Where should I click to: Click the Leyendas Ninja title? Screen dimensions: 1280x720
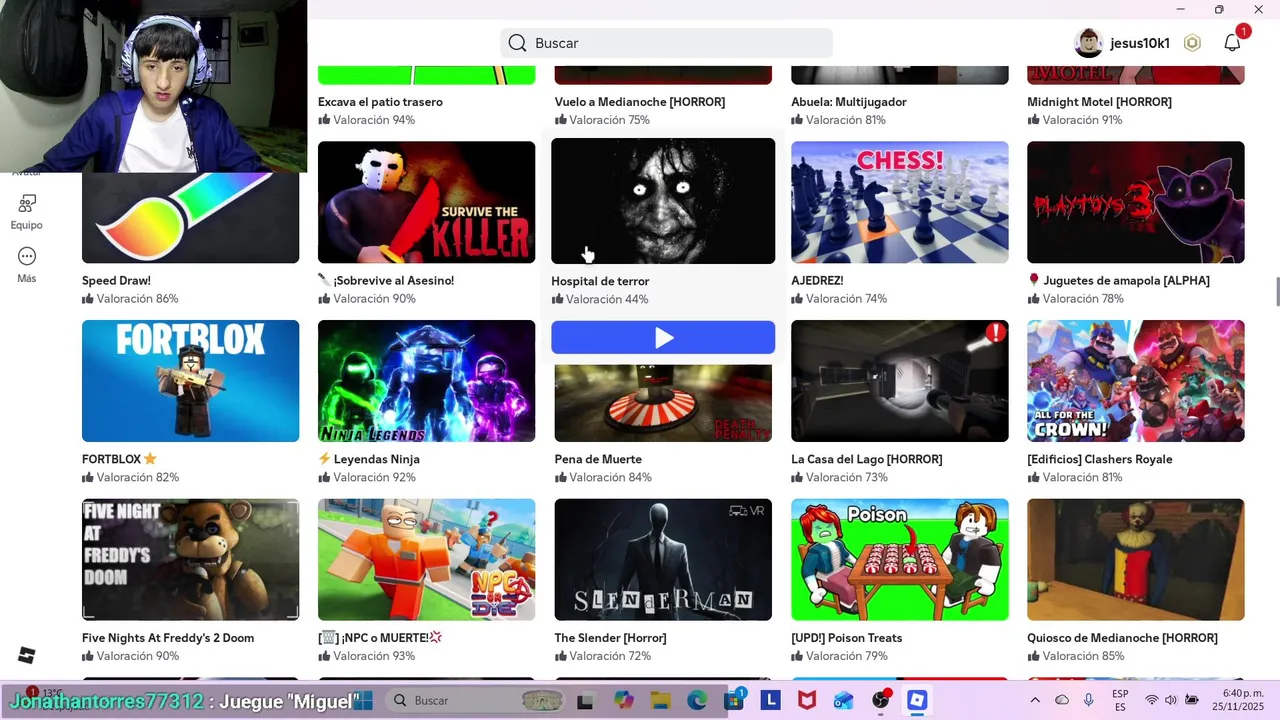coord(369,459)
